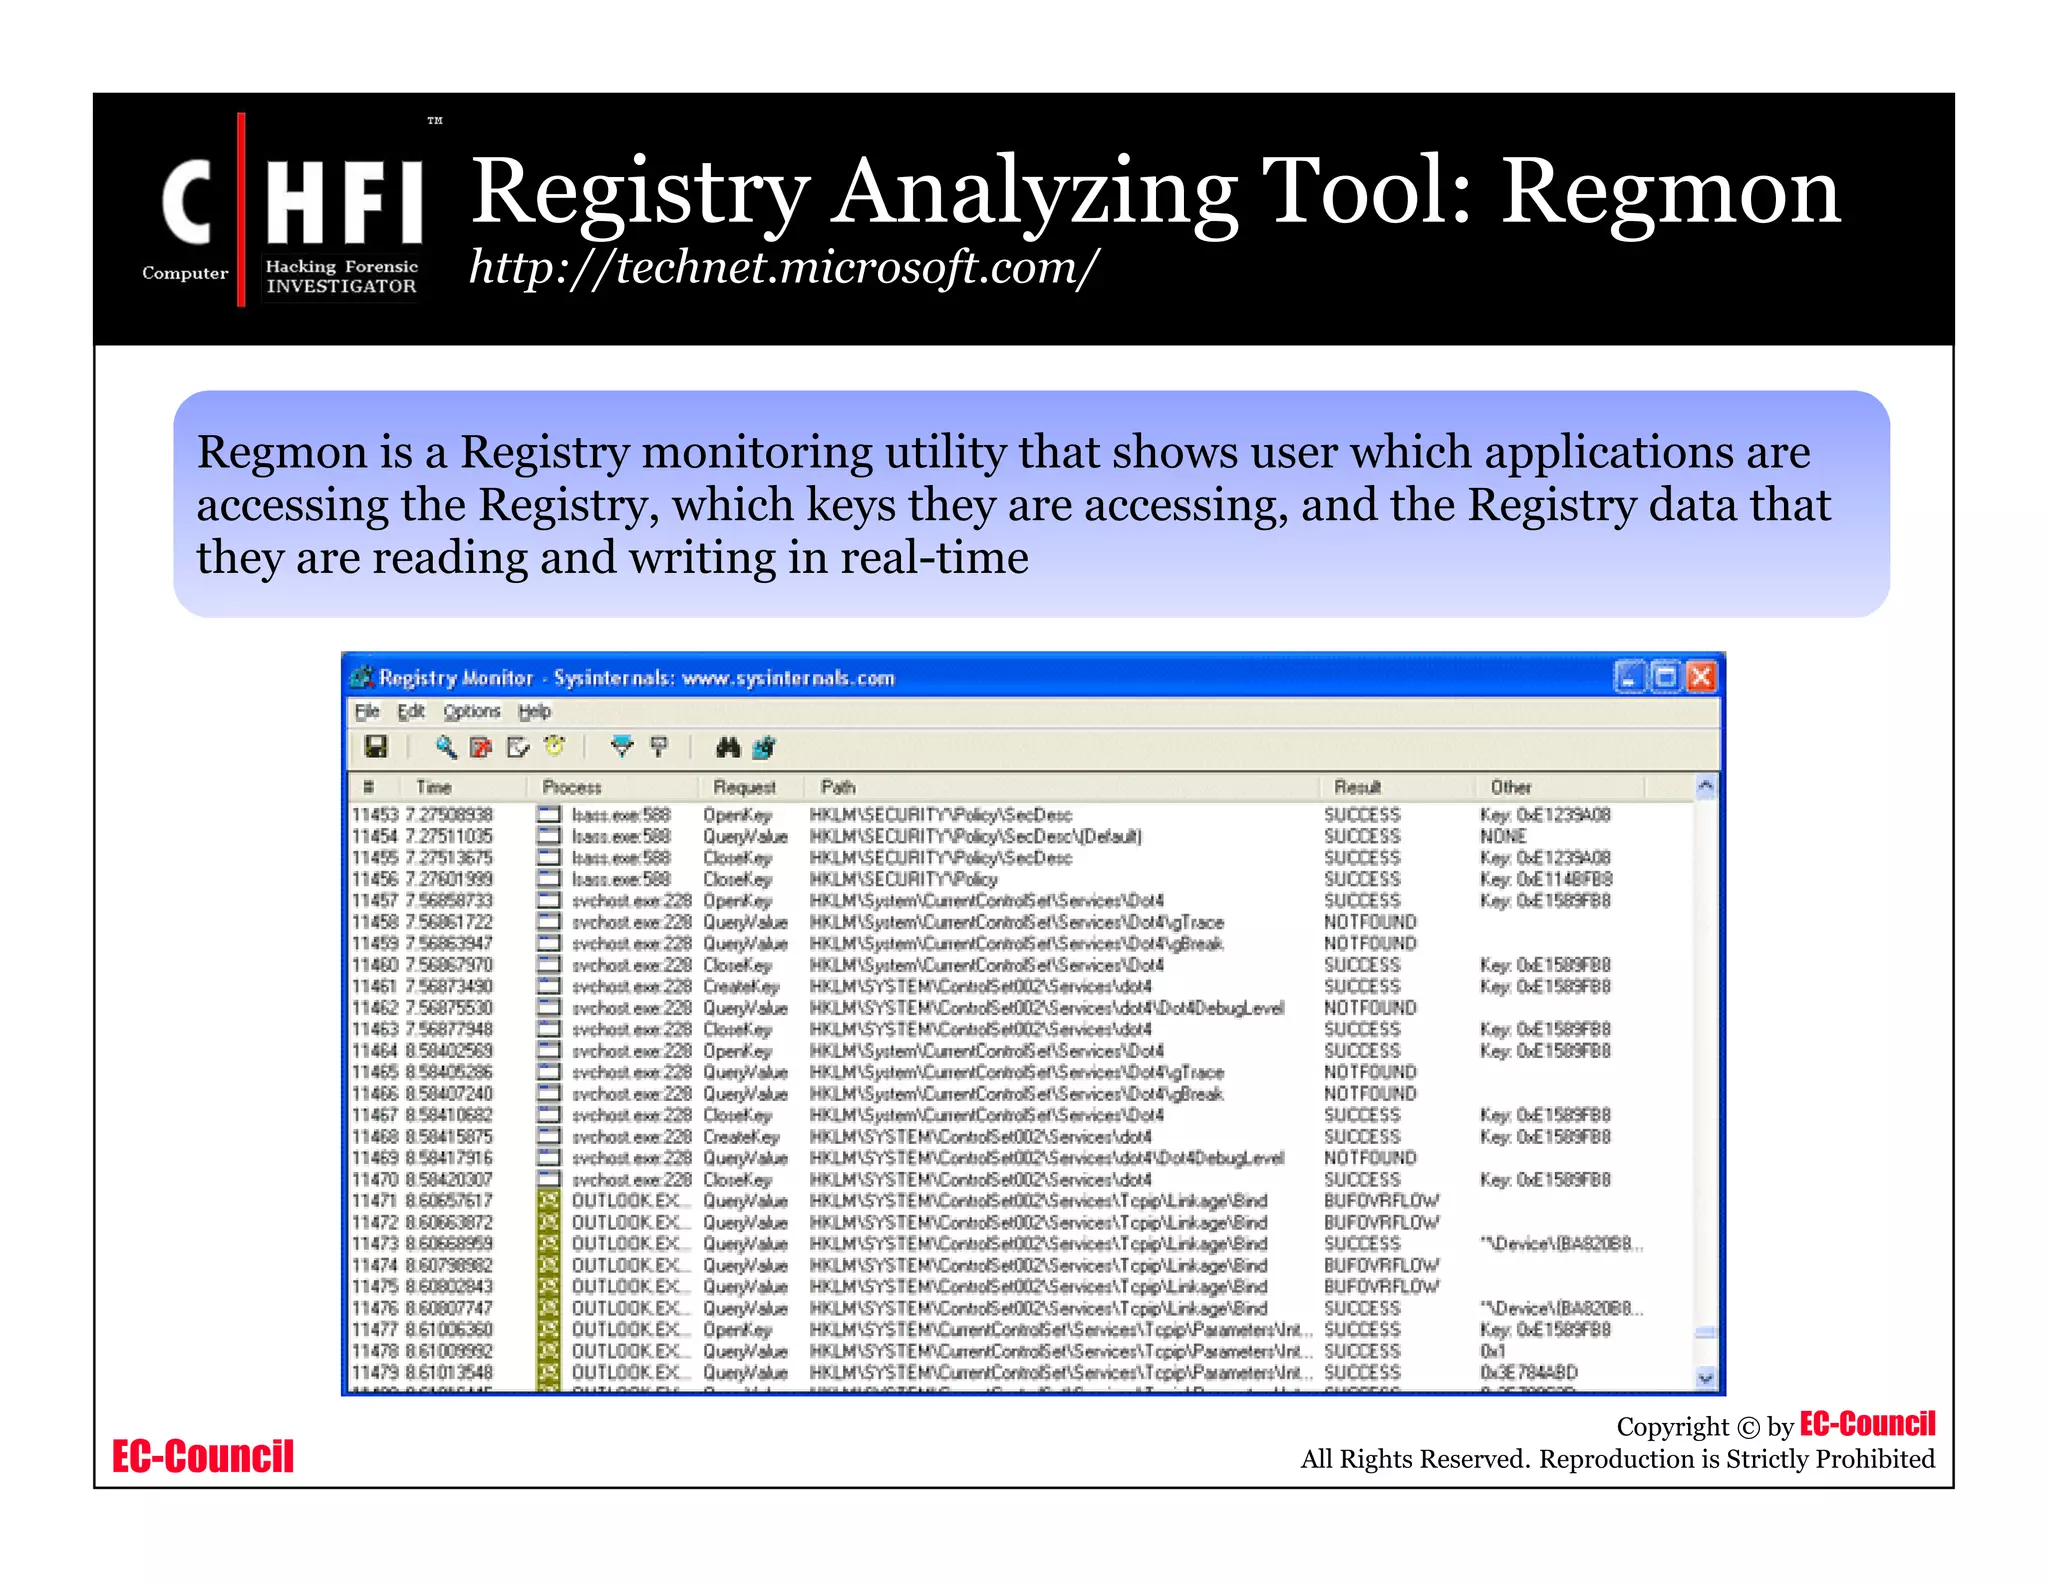Image resolution: width=2048 pixels, height=1582 pixels.
Task: Click CreateKey request in row 11468
Action: click(741, 1136)
